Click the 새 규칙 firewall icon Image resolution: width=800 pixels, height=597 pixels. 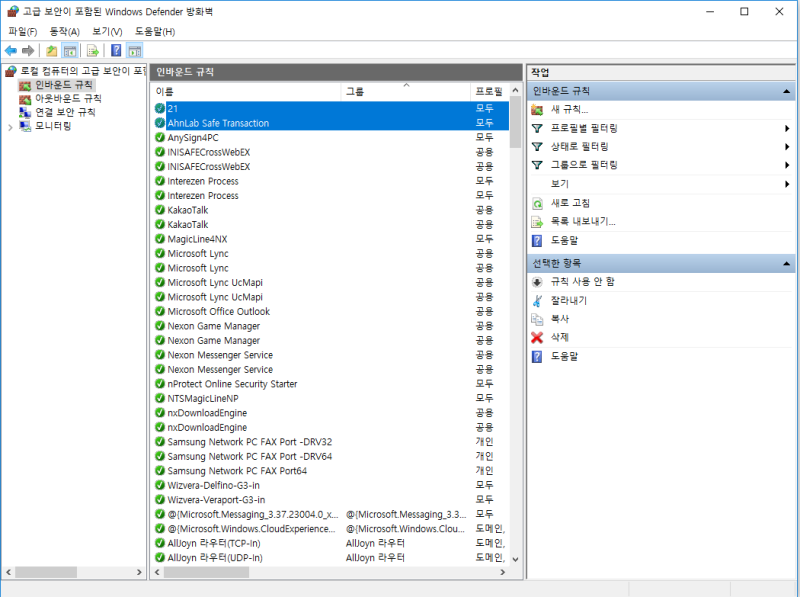537,110
